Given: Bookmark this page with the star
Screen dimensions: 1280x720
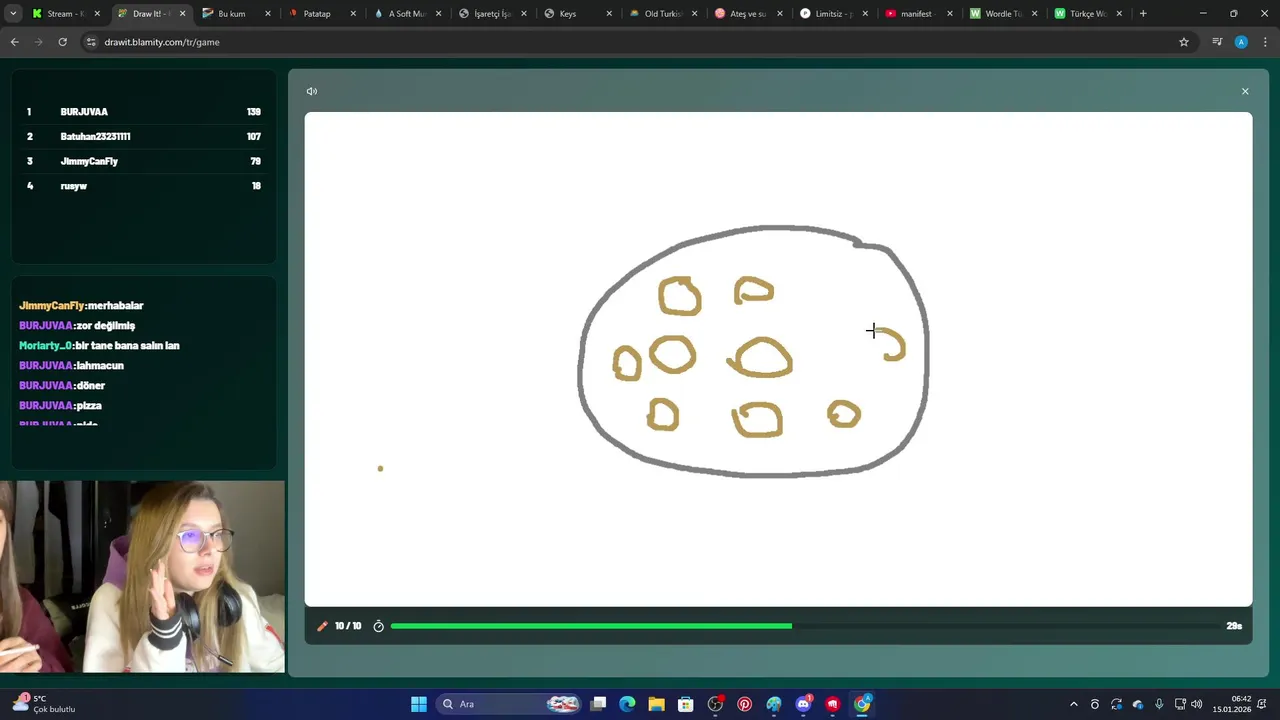Looking at the screenshot, I should tap(1184, 42).
